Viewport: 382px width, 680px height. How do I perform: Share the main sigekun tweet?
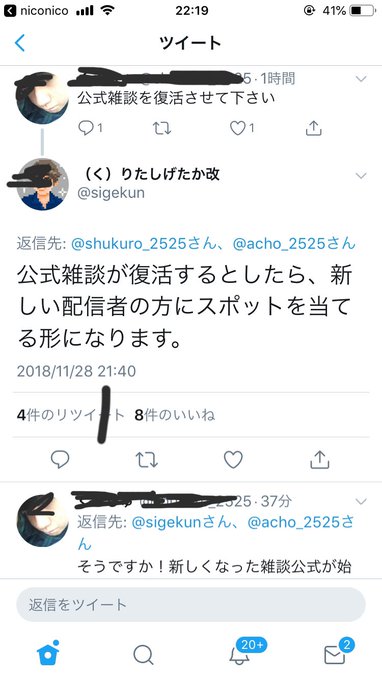(320, 459)
